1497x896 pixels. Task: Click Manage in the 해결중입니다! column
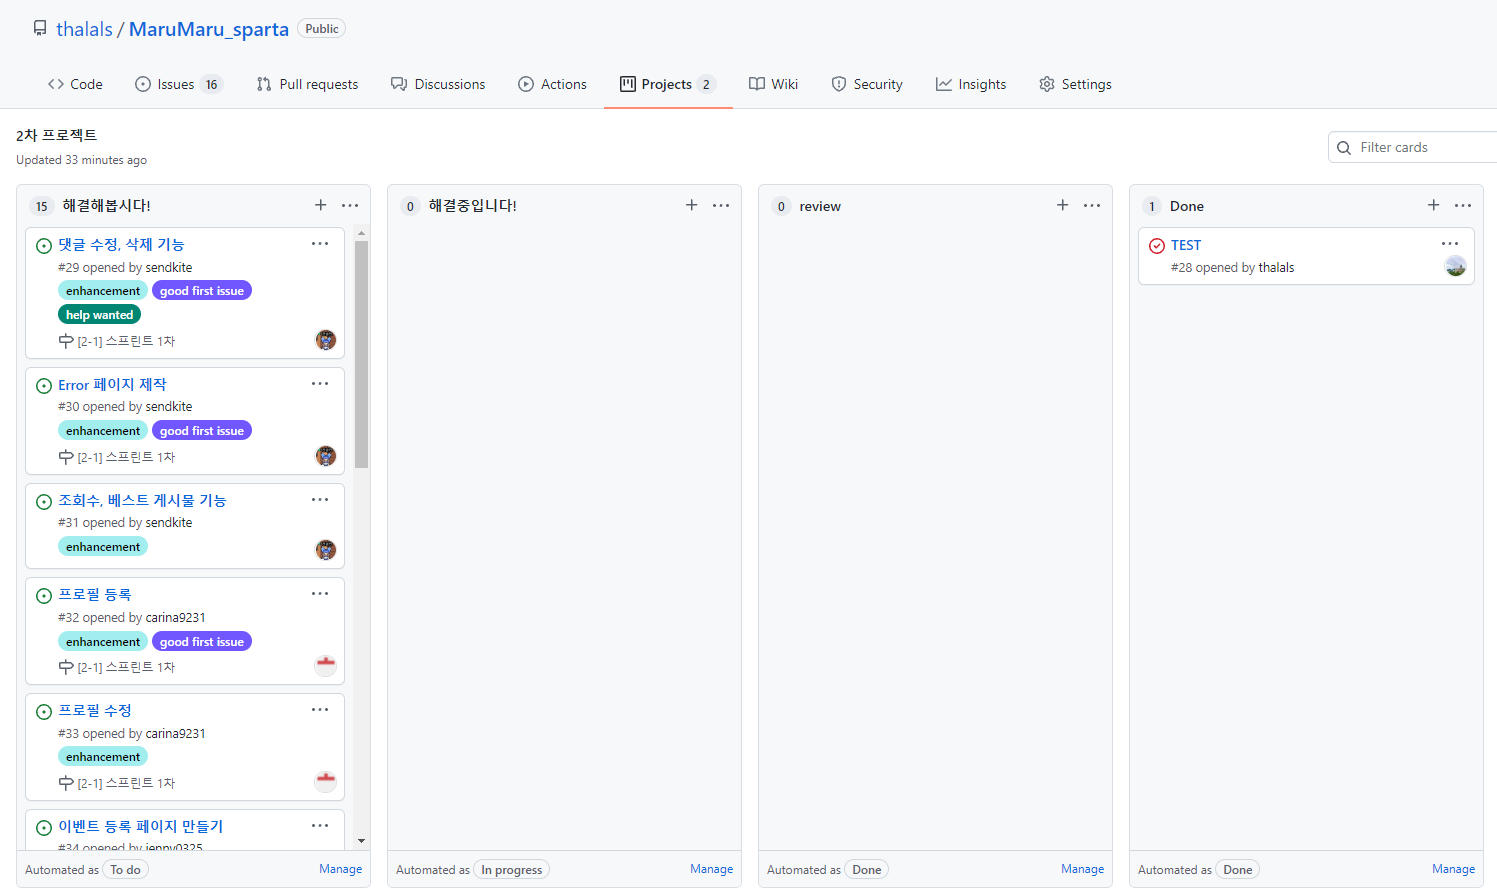[x=711, y=869]
